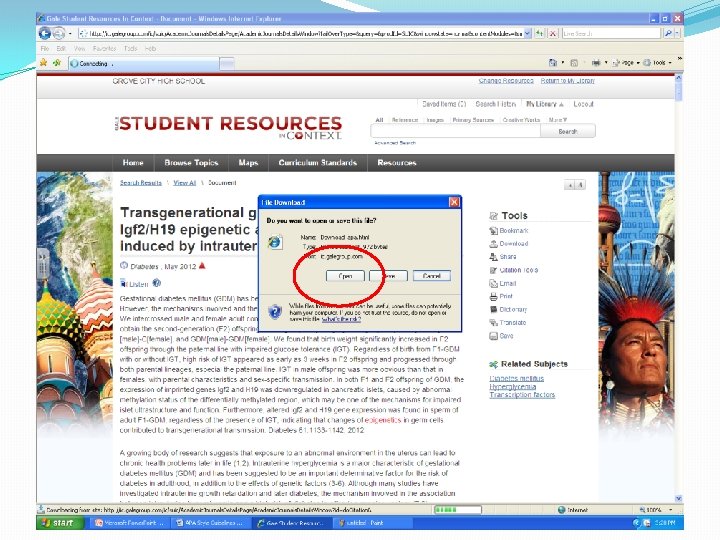Click the Download tool in Tools list
The image size is (720, 540).
(509, 244)
